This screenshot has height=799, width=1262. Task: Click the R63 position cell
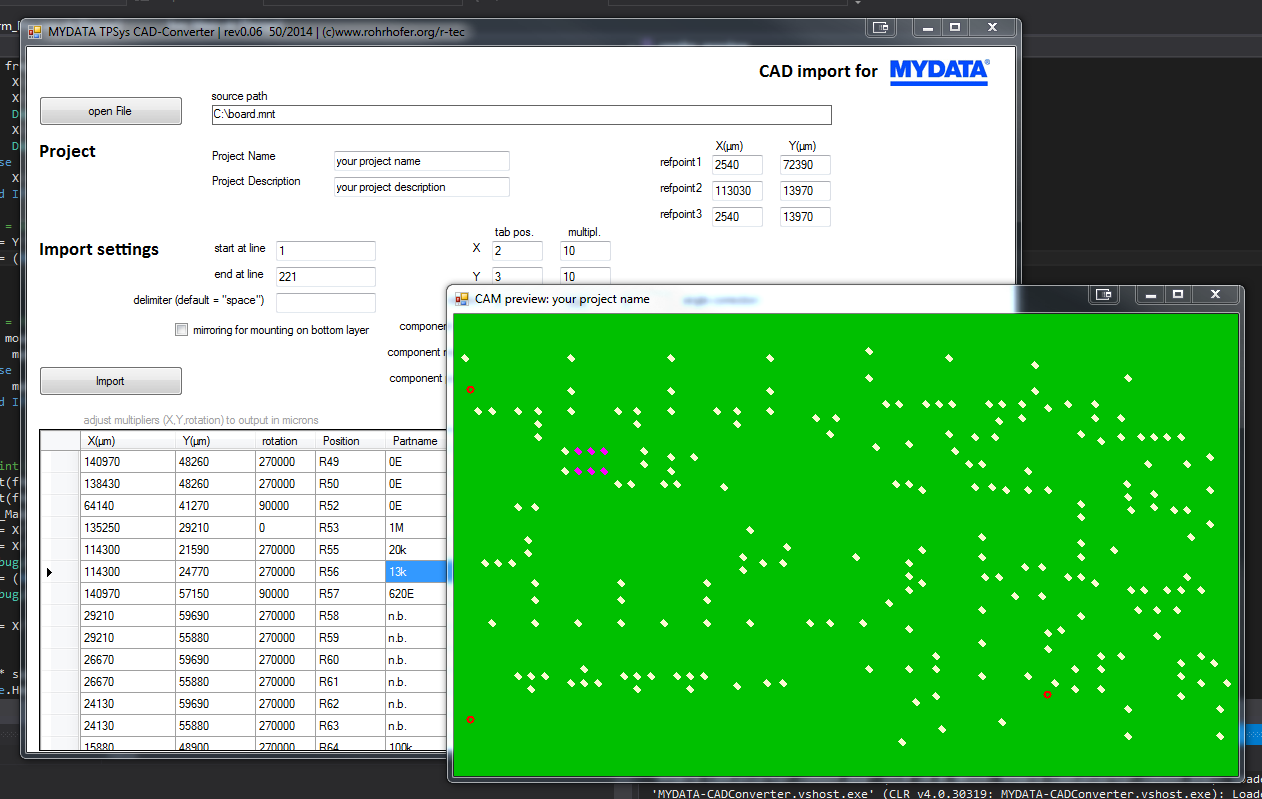point(350,726)
